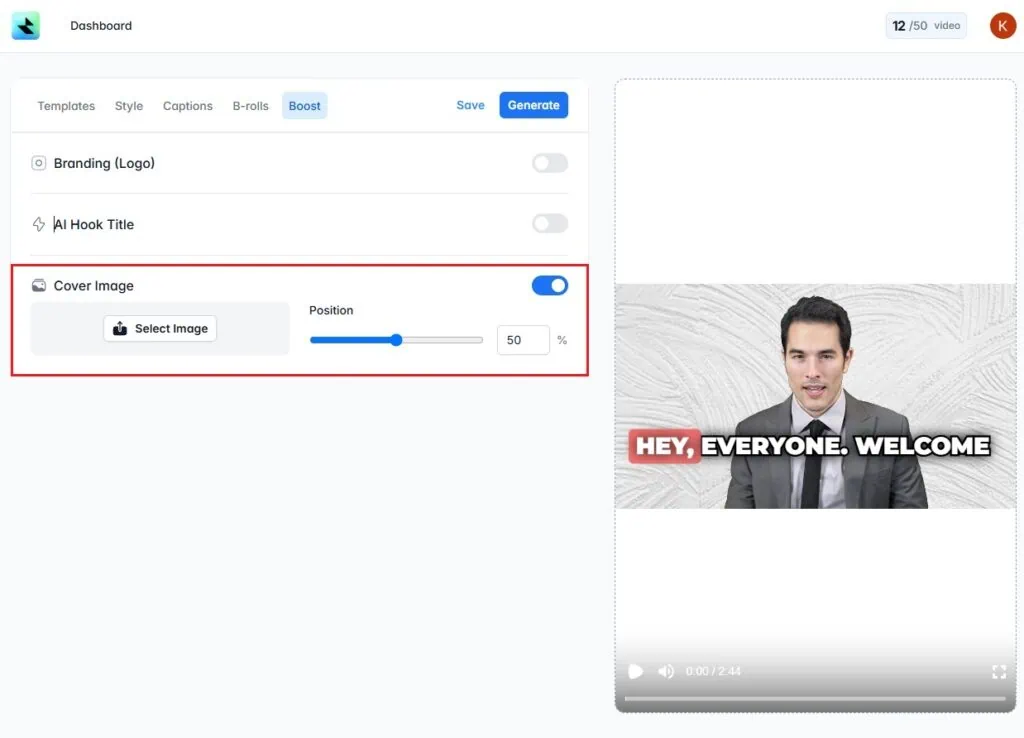
Task: Click the Position slider handle
Action: pyautogui.click(x=396, y=340)
